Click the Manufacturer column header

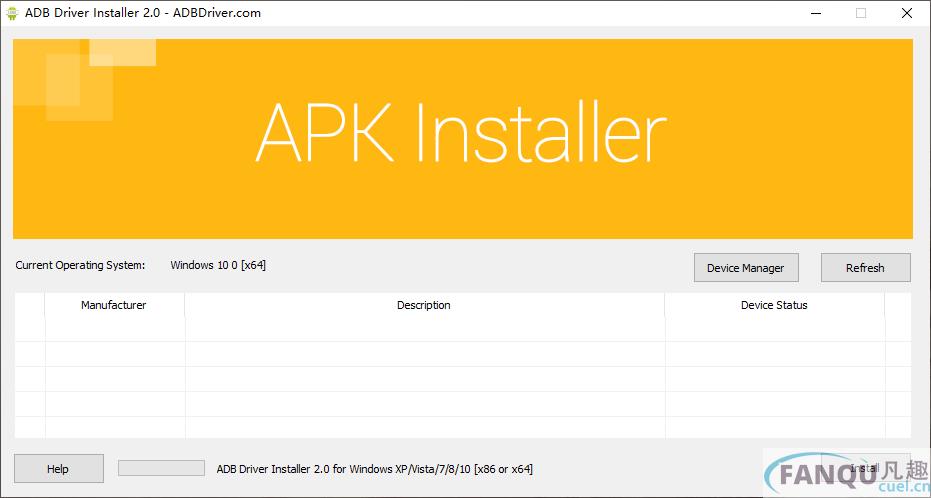pos(114,305)
